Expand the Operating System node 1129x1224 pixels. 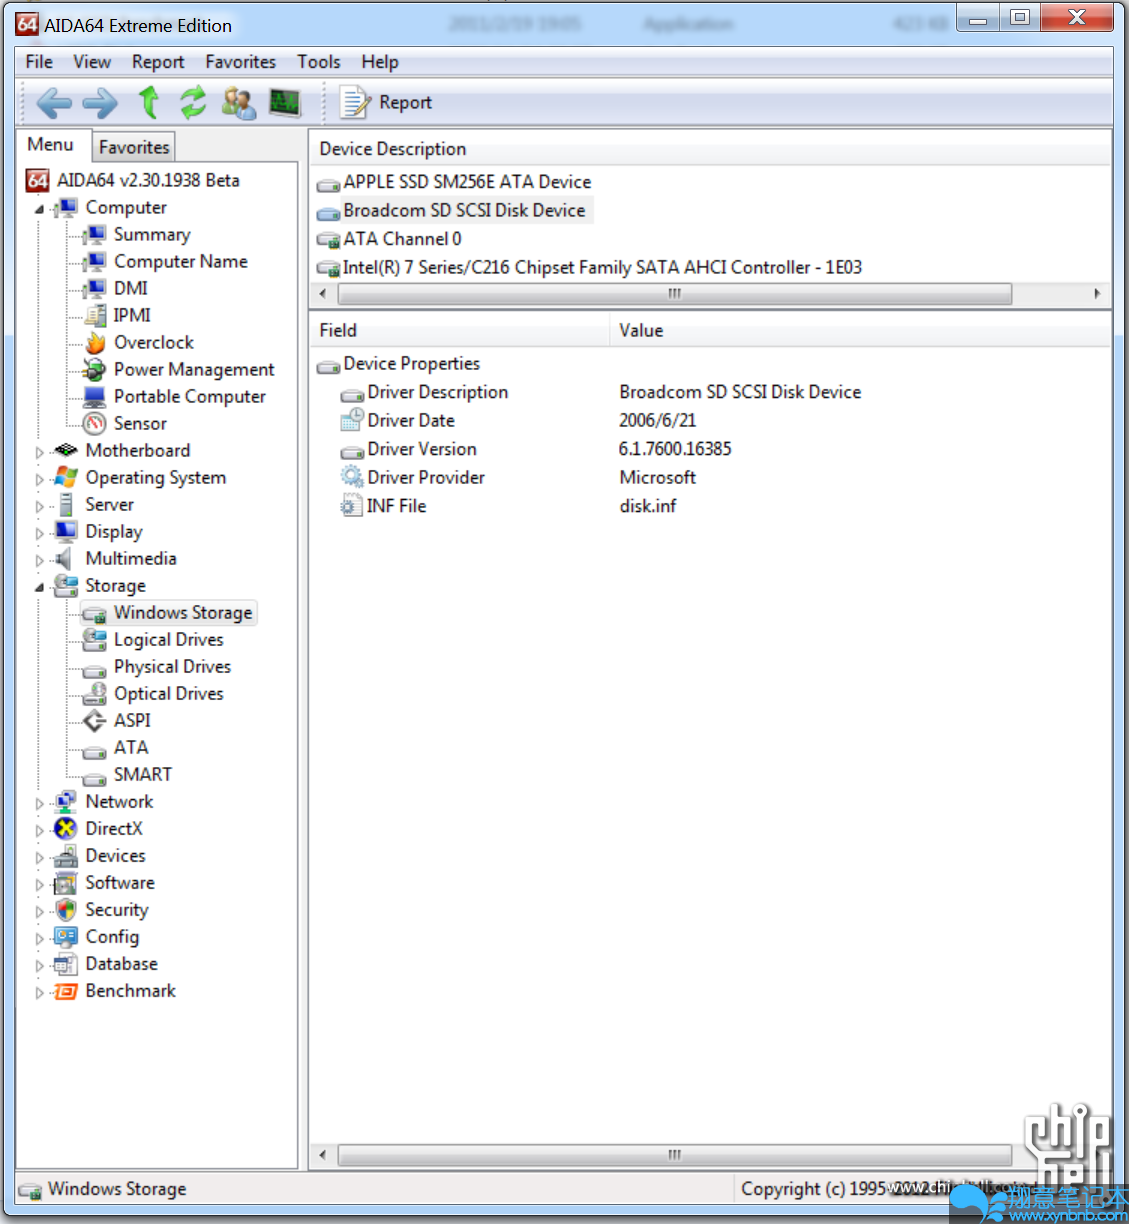40,479
